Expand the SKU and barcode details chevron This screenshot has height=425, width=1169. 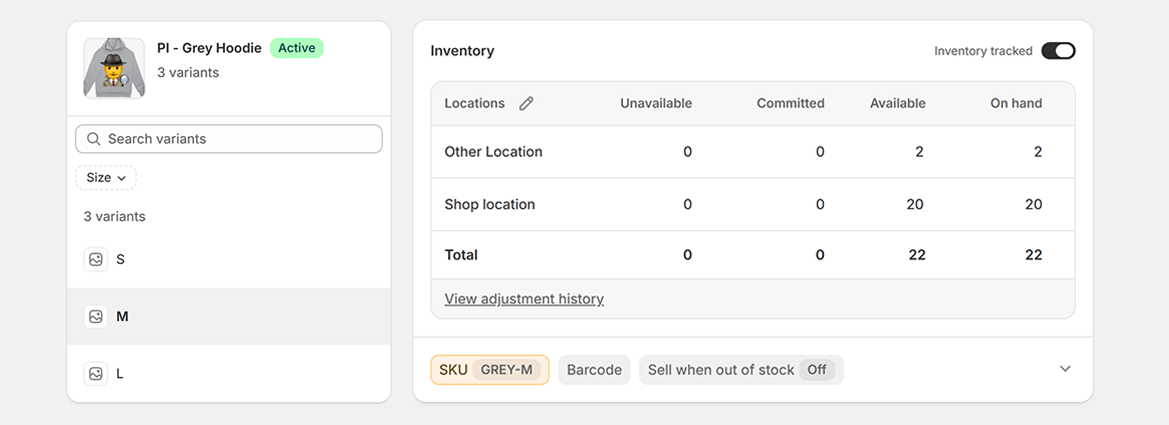1065,369
